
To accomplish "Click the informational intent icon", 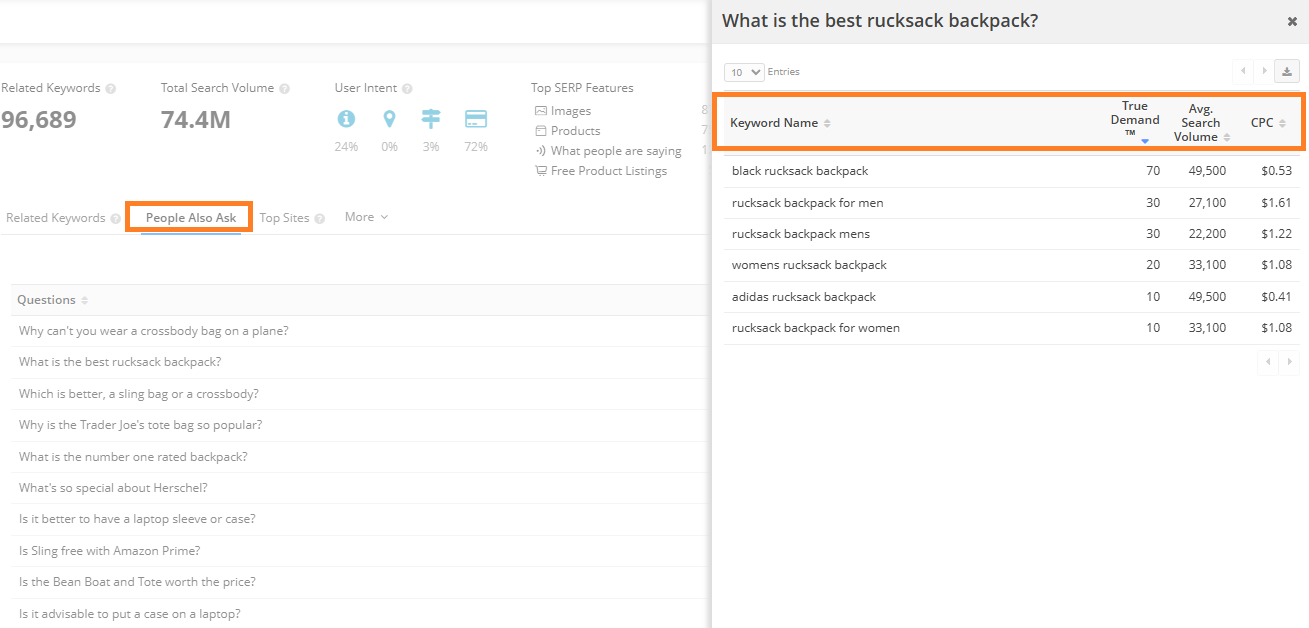I will 346,119.
